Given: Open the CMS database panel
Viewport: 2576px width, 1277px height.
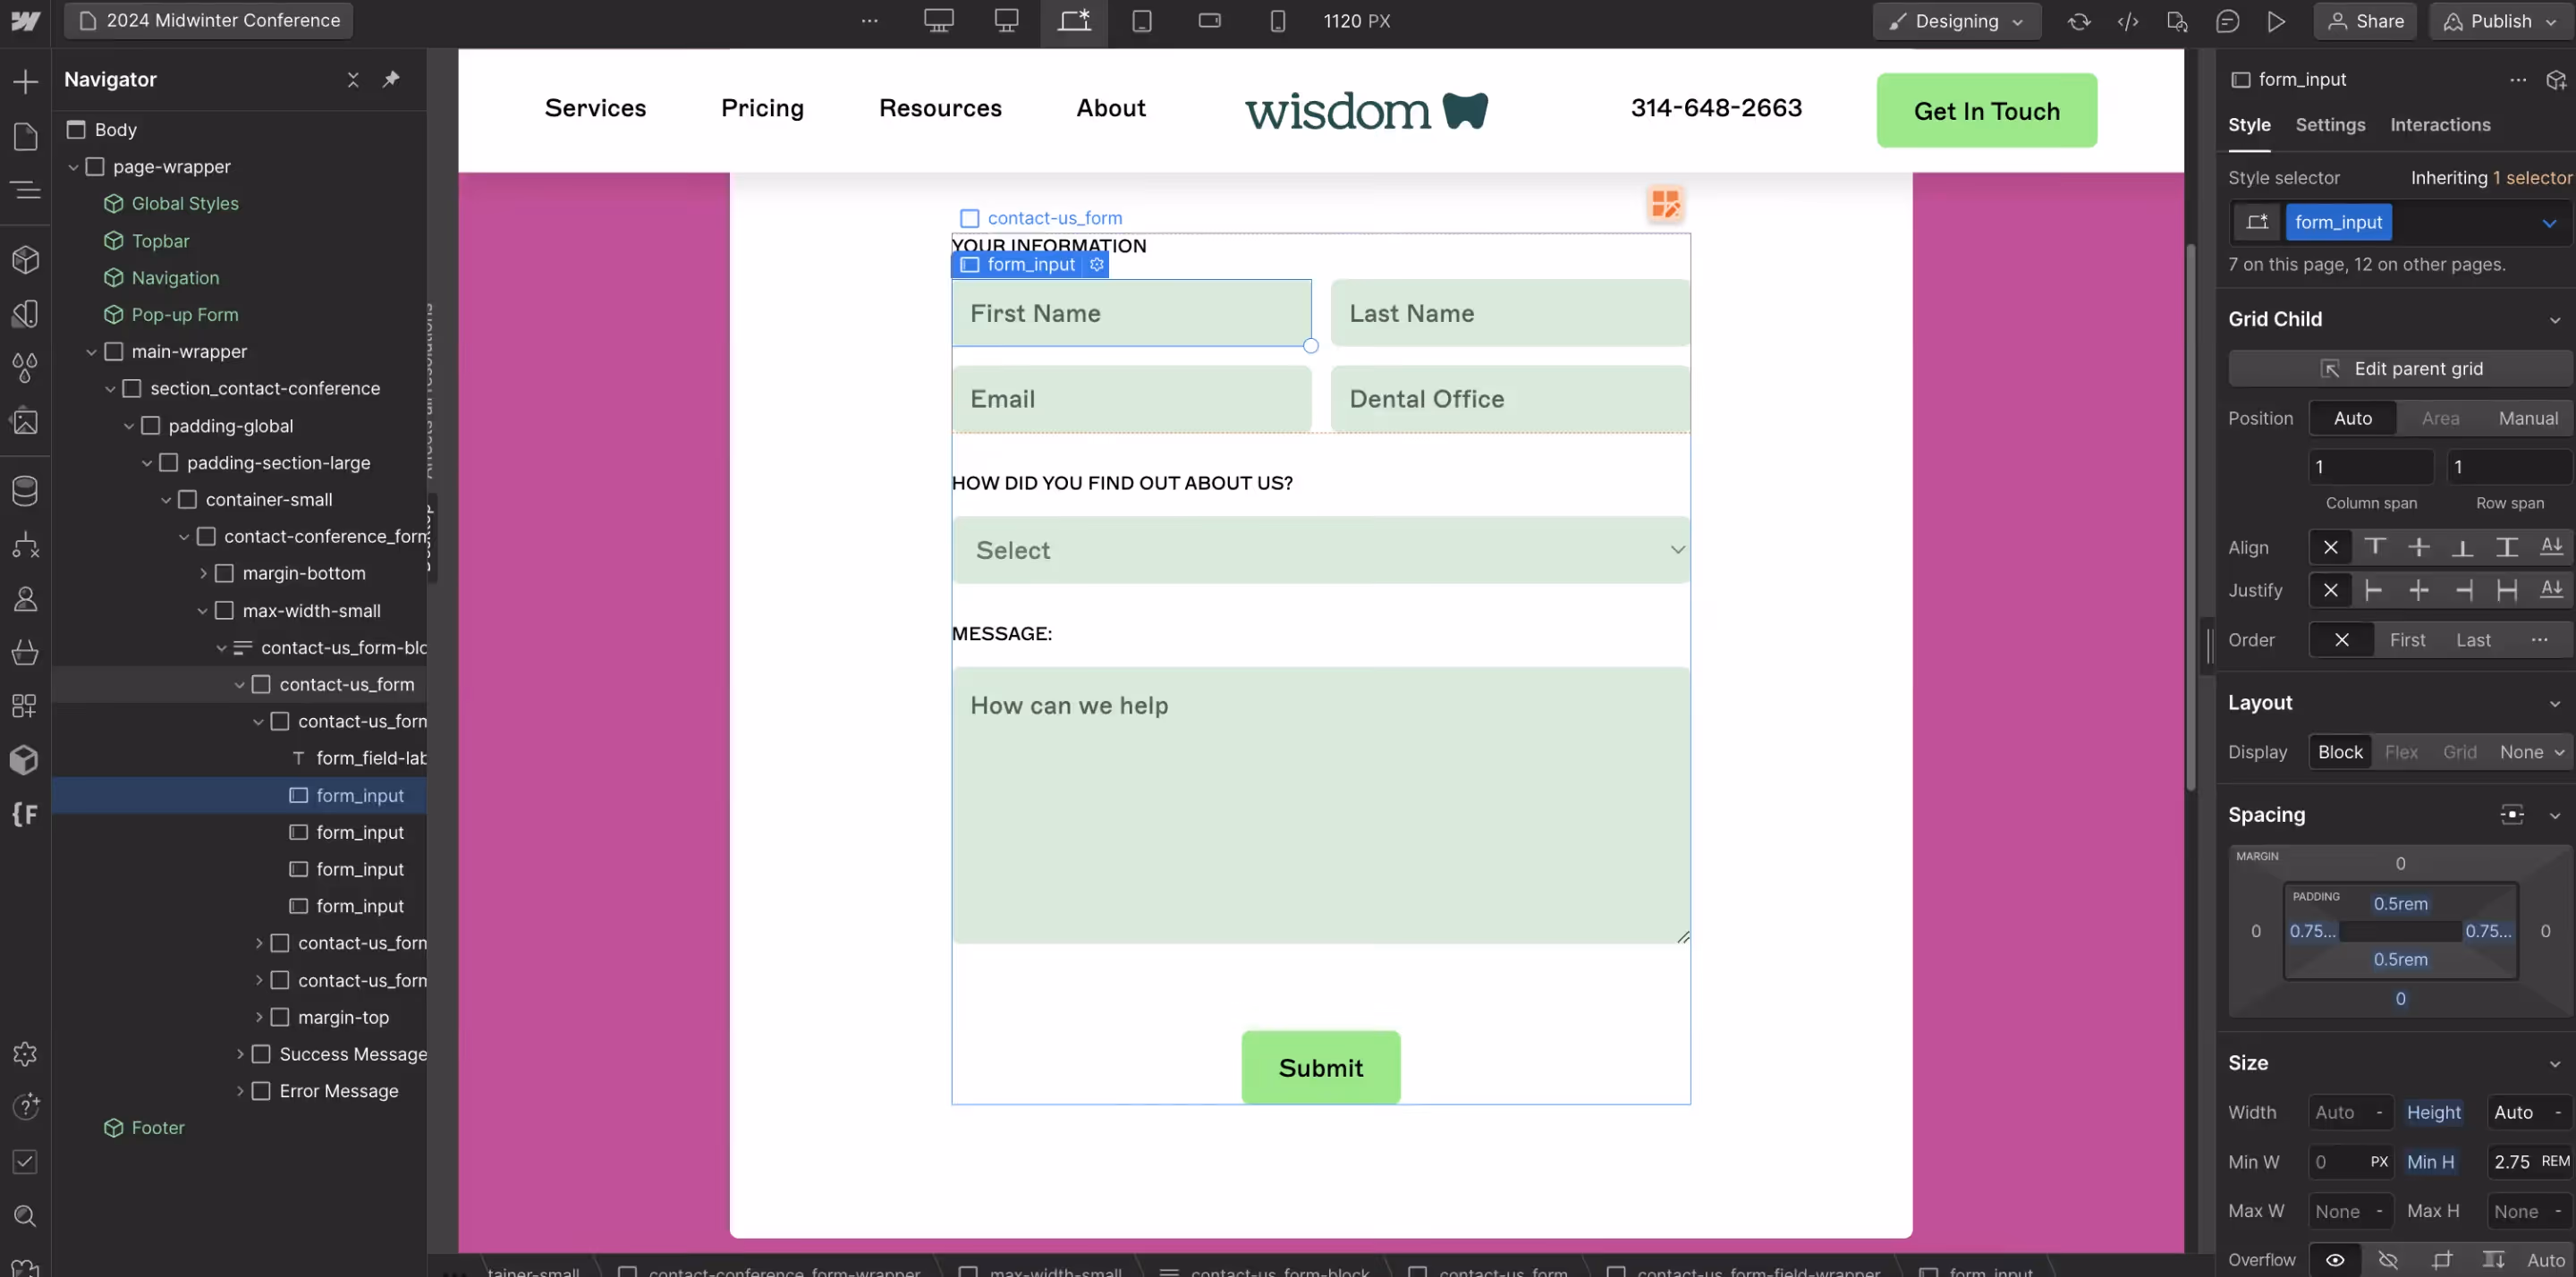Looking at the screenshot, I should [25, 490].
